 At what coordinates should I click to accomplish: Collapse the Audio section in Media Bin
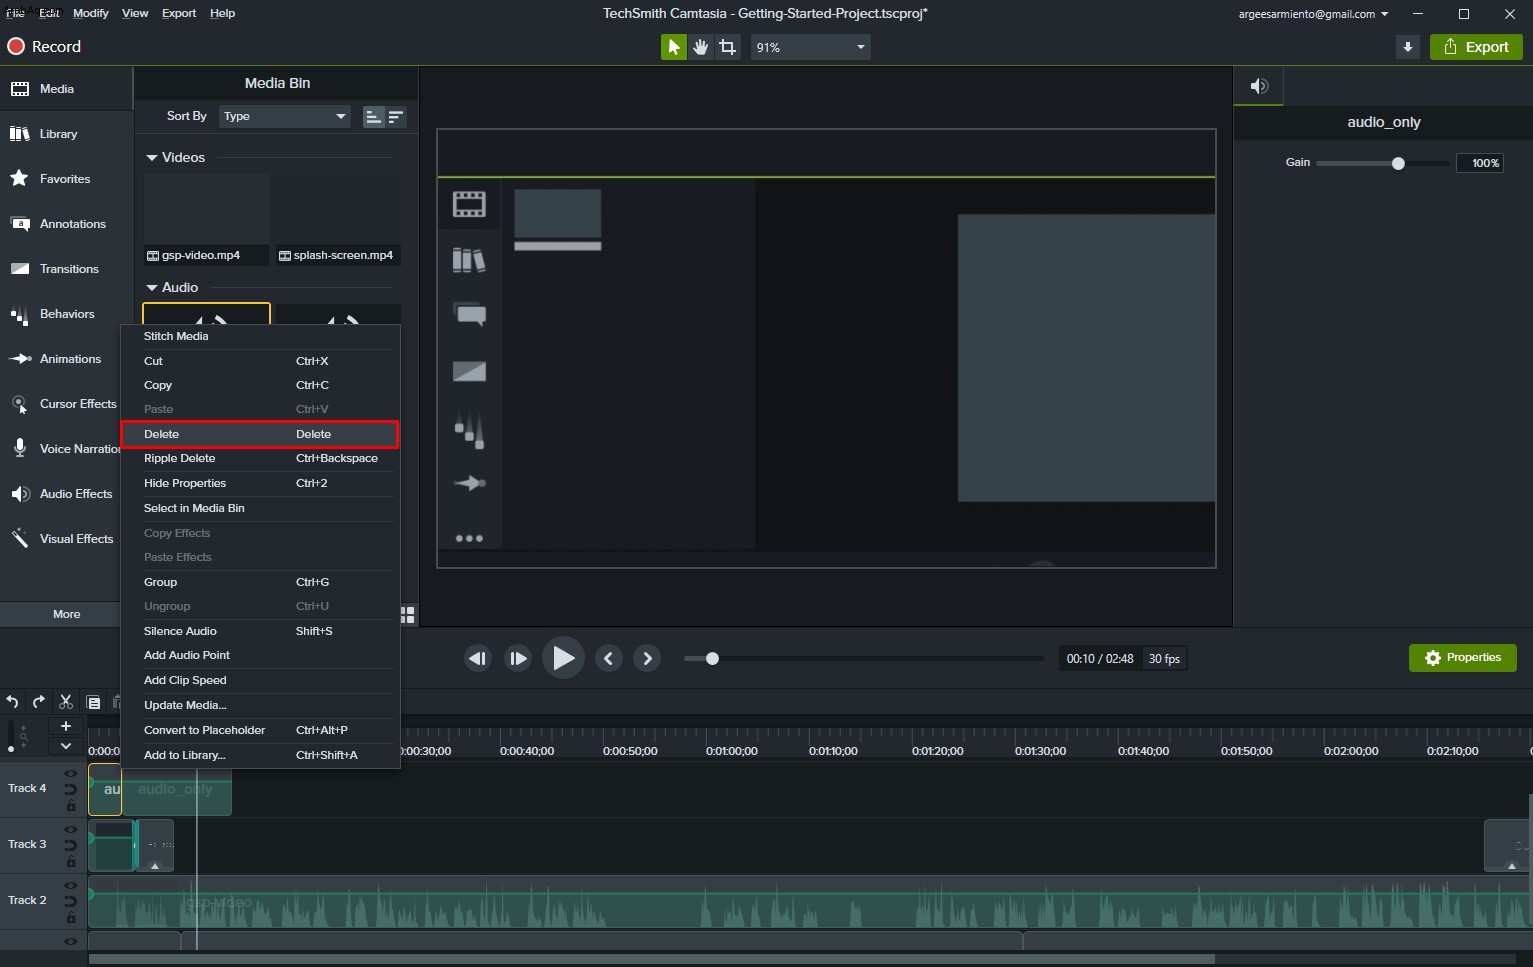(x=152, y=288)
